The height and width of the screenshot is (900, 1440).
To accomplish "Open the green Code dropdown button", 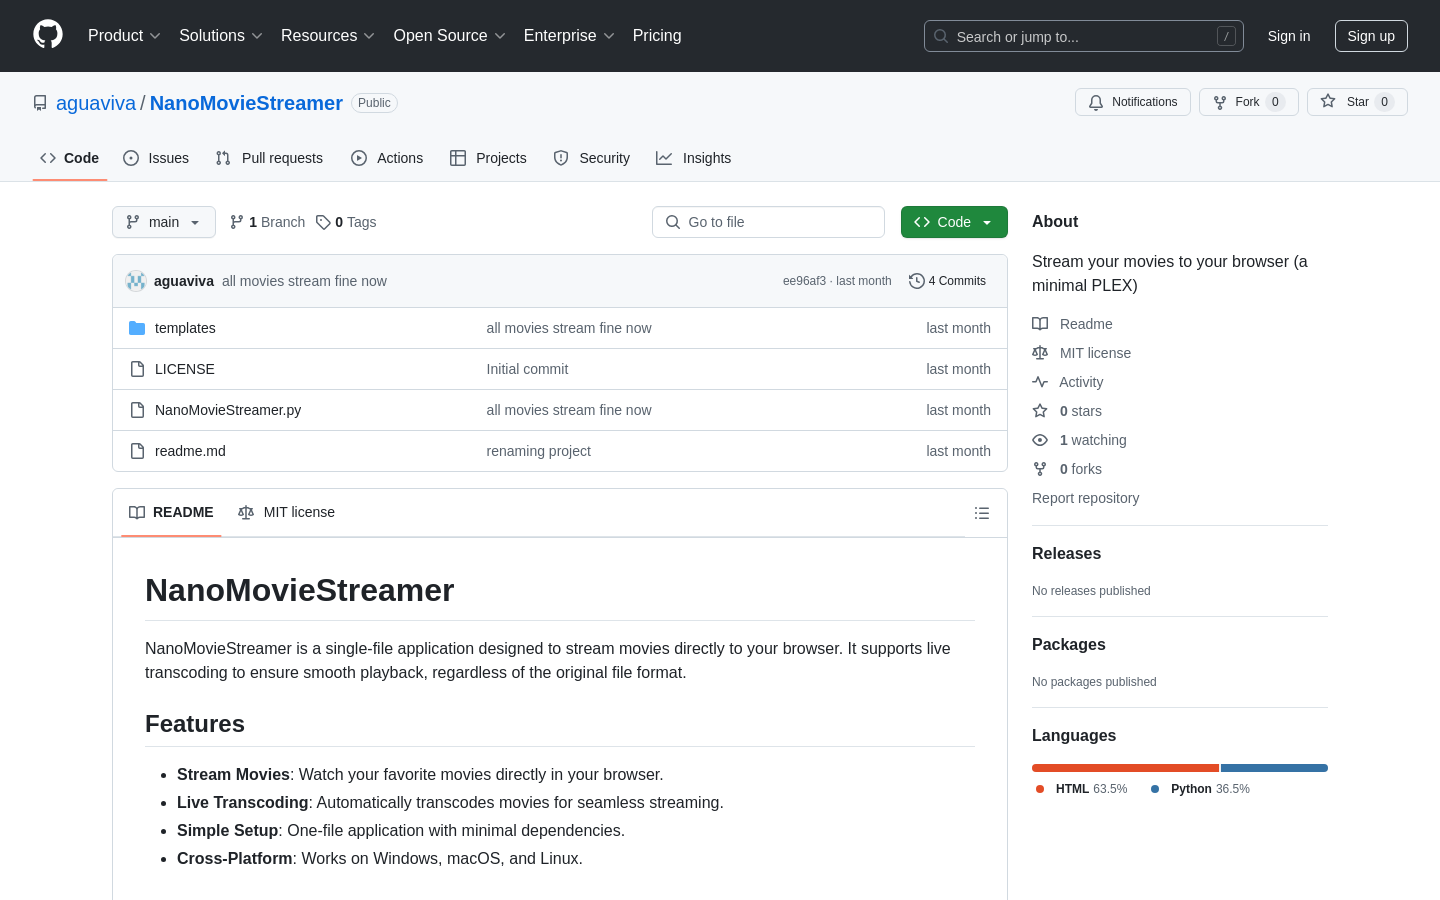I will (x=954, y=222).
